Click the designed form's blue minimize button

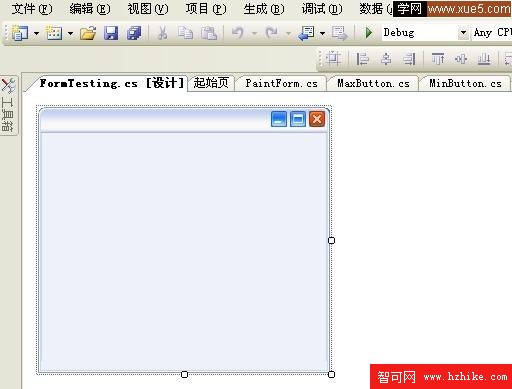pyautogui.click(x=279, y=119)
